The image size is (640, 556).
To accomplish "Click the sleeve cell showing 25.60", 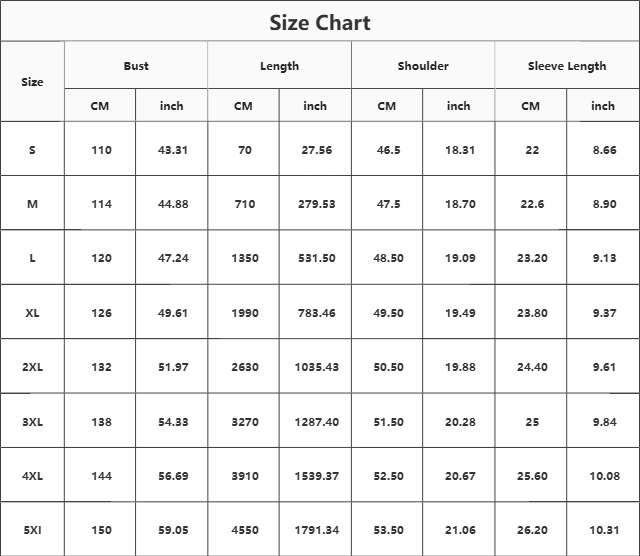I will [x=532, y=476].
